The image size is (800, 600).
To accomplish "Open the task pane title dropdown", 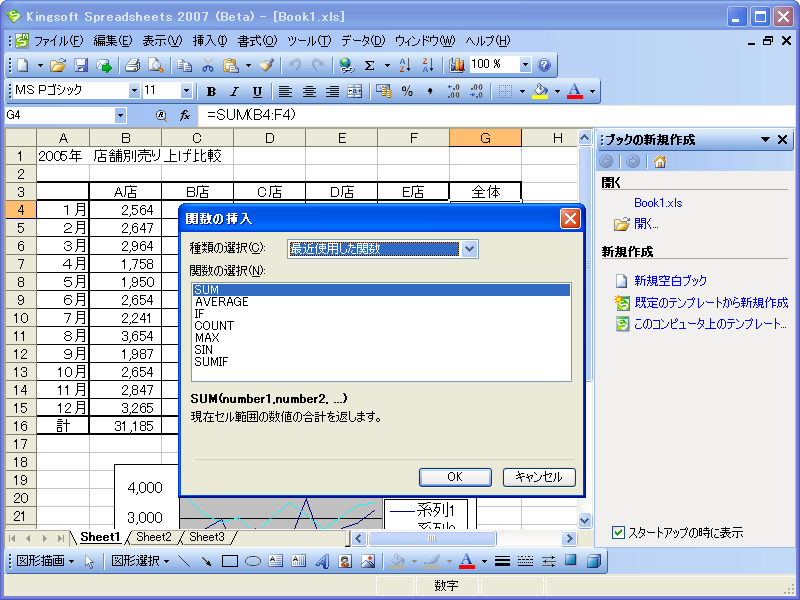I will click(765, 139).
